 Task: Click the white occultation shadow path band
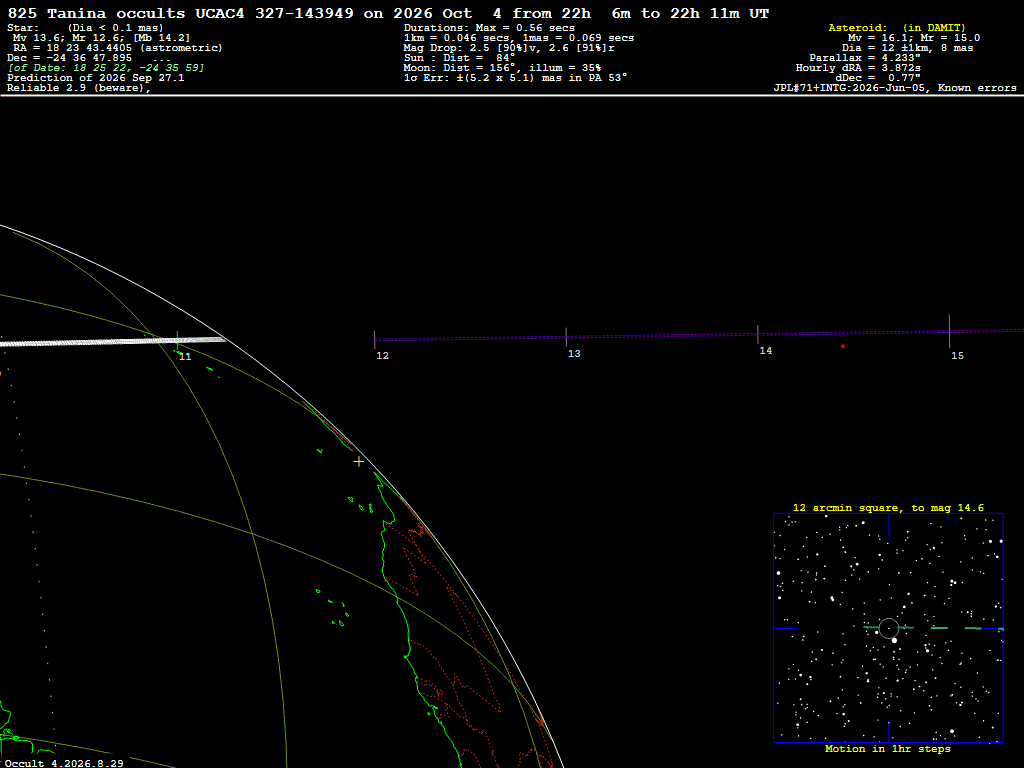112,341
